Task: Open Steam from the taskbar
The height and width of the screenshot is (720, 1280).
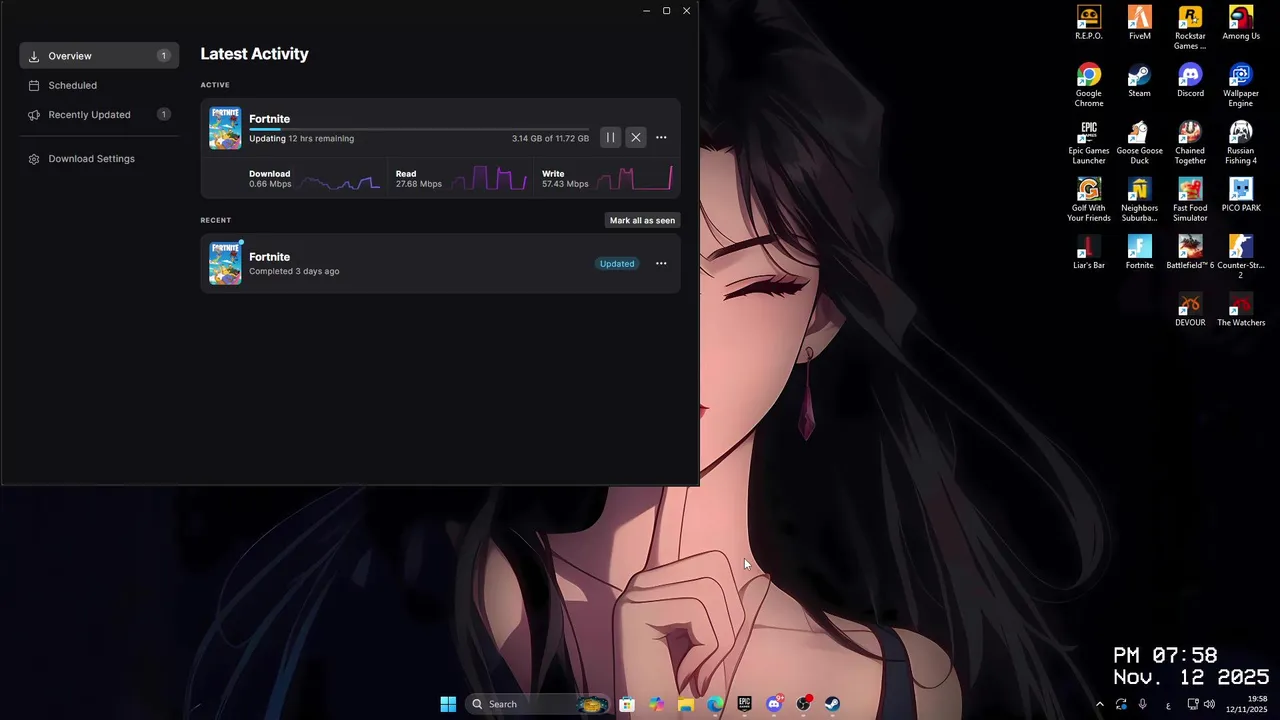Action: [x=832, y=704]
